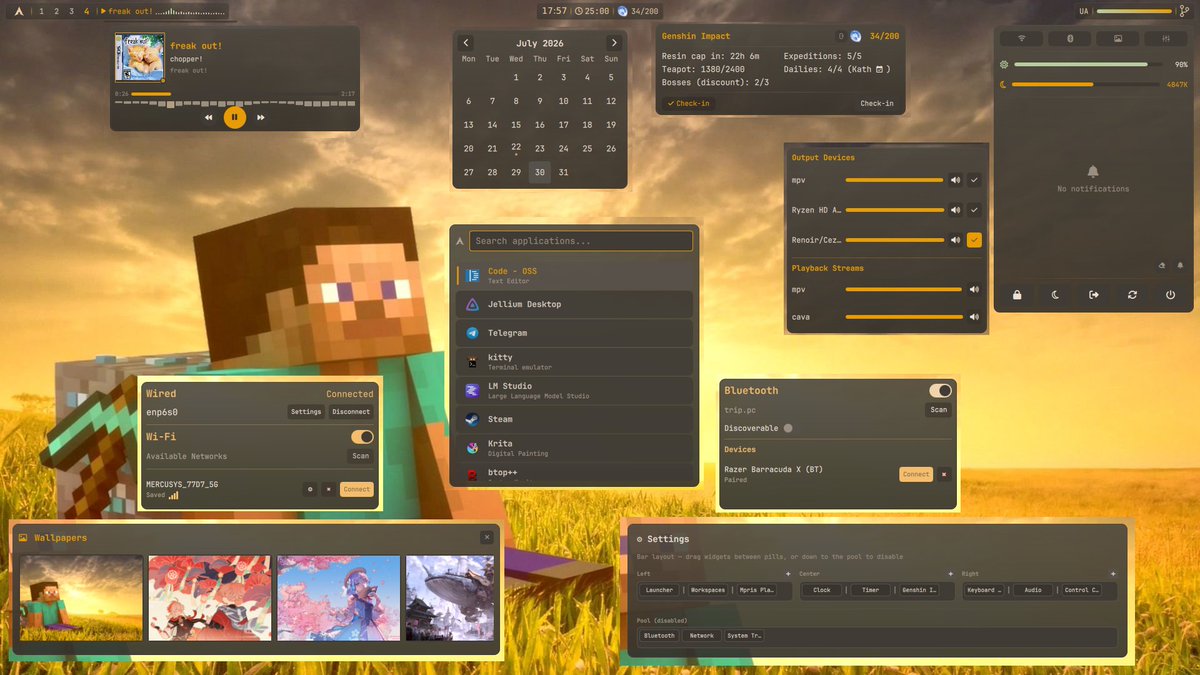Click the Search applications input field

coord(581,241)
